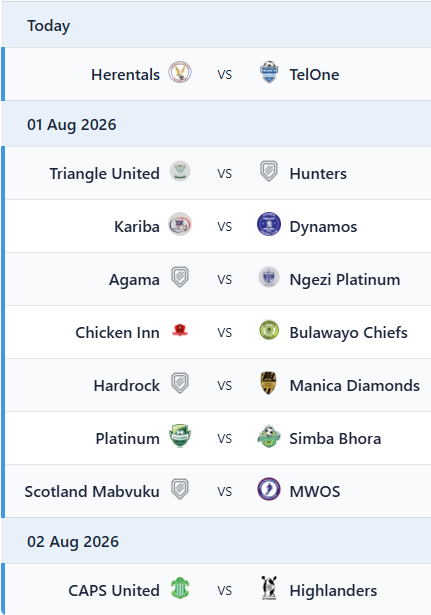Open the Ngezi Platinum team link

(345, 280)
